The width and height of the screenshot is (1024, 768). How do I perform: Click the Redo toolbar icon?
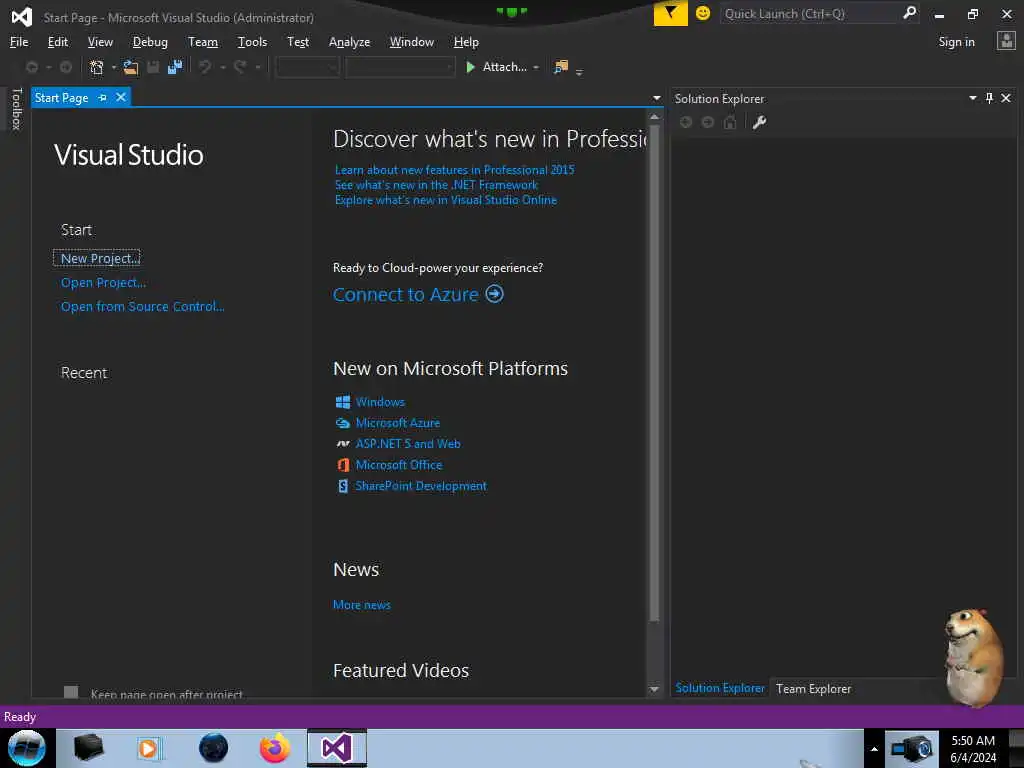tap(240, 67)
